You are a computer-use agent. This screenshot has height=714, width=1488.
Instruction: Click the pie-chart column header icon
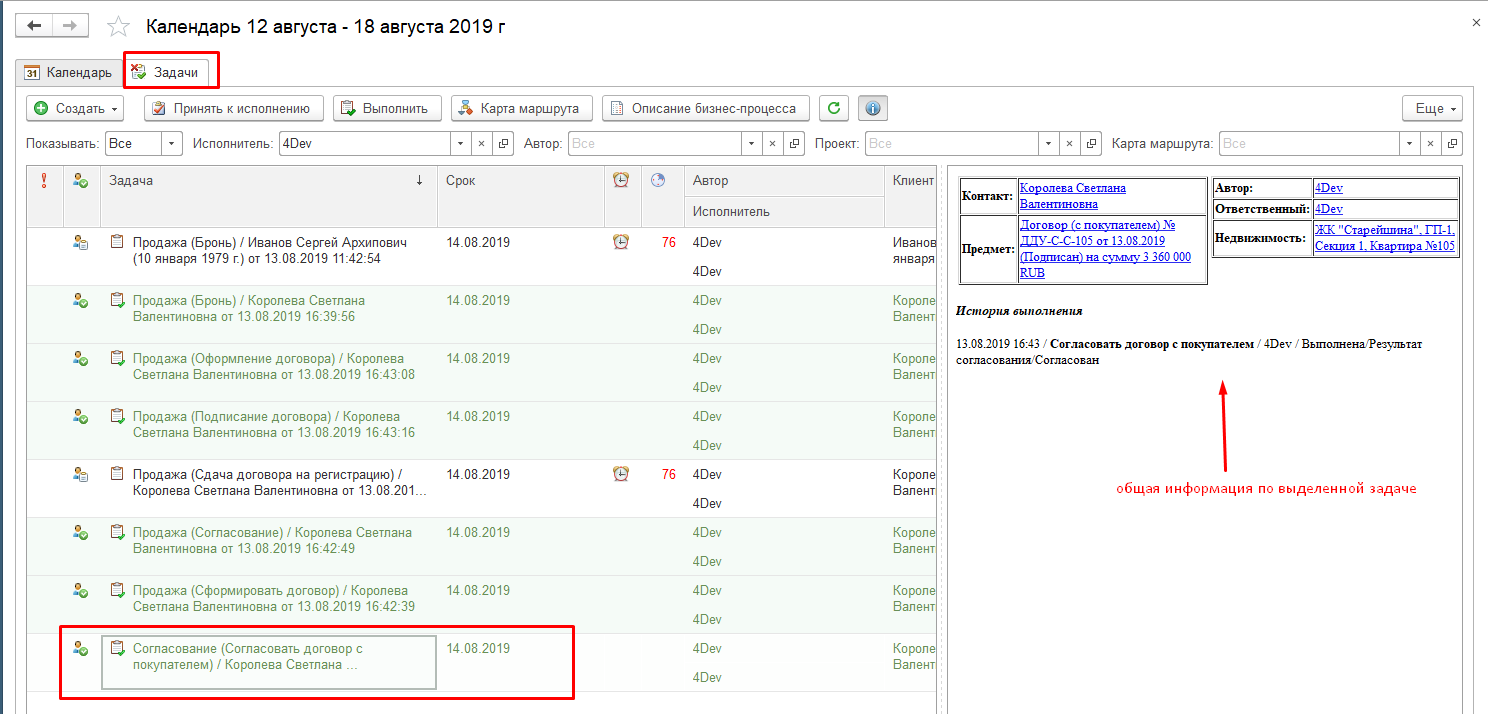pyautogui.click(x=658, y=180)
